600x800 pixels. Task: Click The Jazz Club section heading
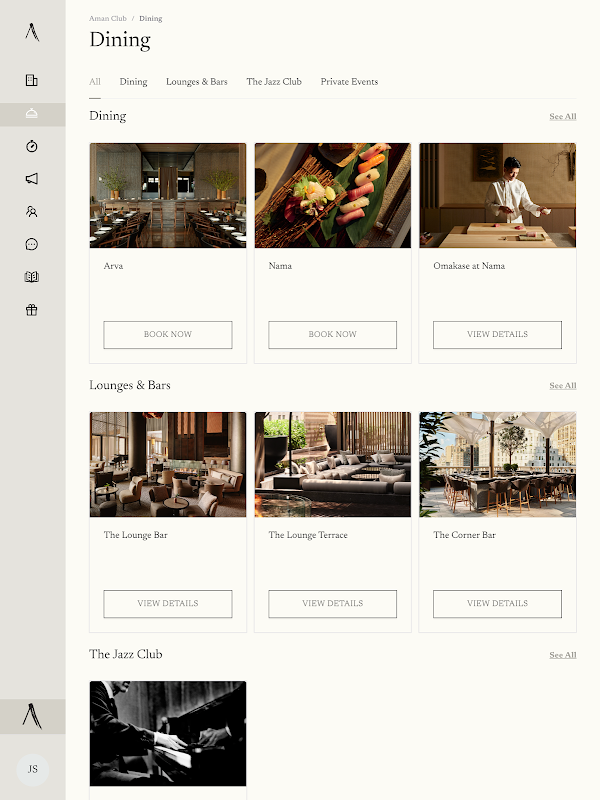tap(126, 654)
